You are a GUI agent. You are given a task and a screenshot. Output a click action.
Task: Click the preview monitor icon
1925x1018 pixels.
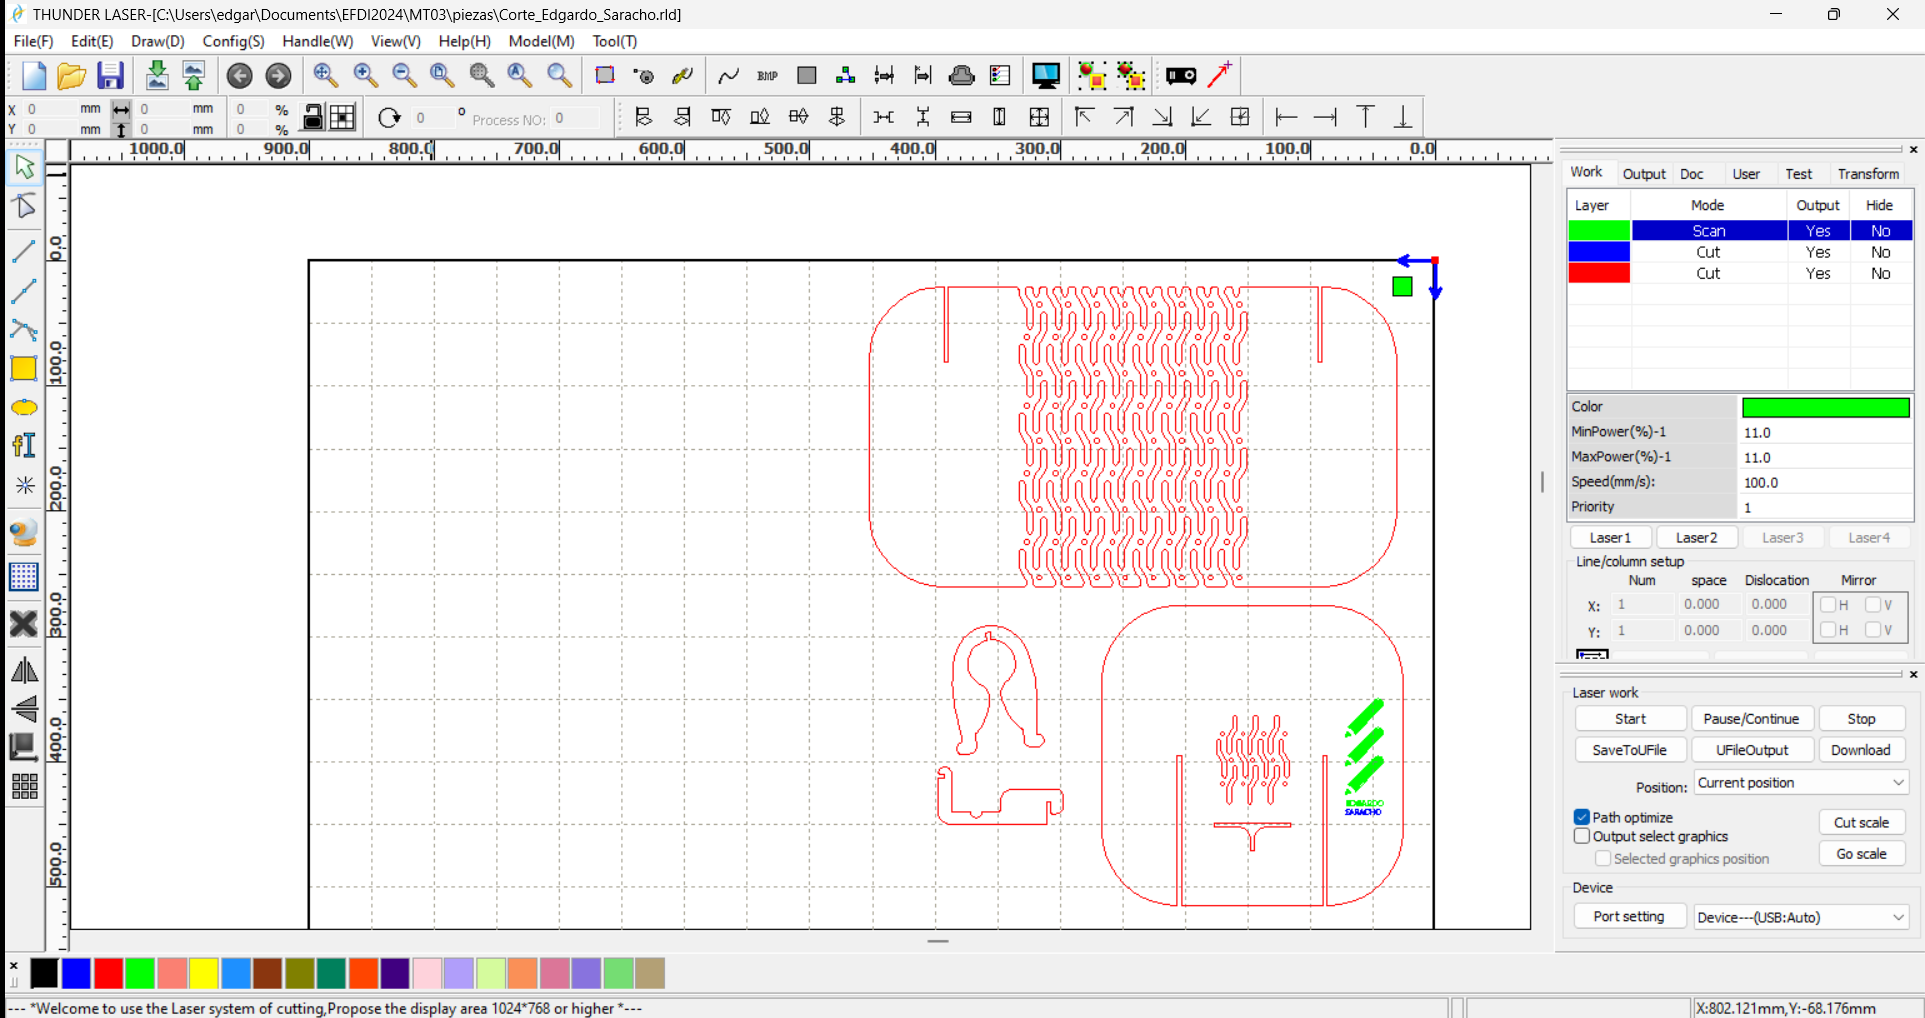click(1046, 76)
